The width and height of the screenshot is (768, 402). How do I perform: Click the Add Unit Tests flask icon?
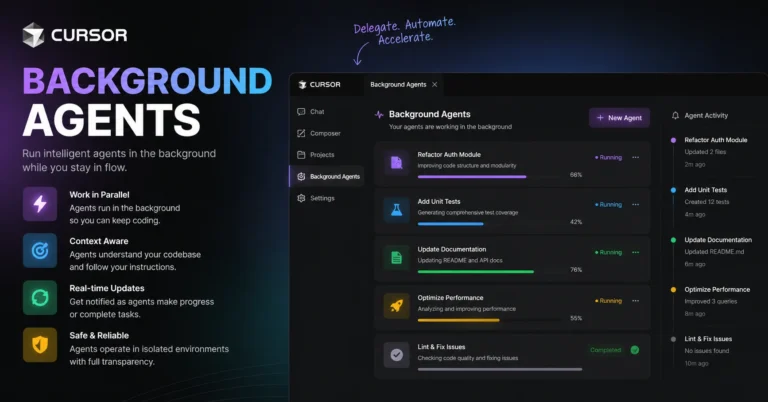point(396,210)
